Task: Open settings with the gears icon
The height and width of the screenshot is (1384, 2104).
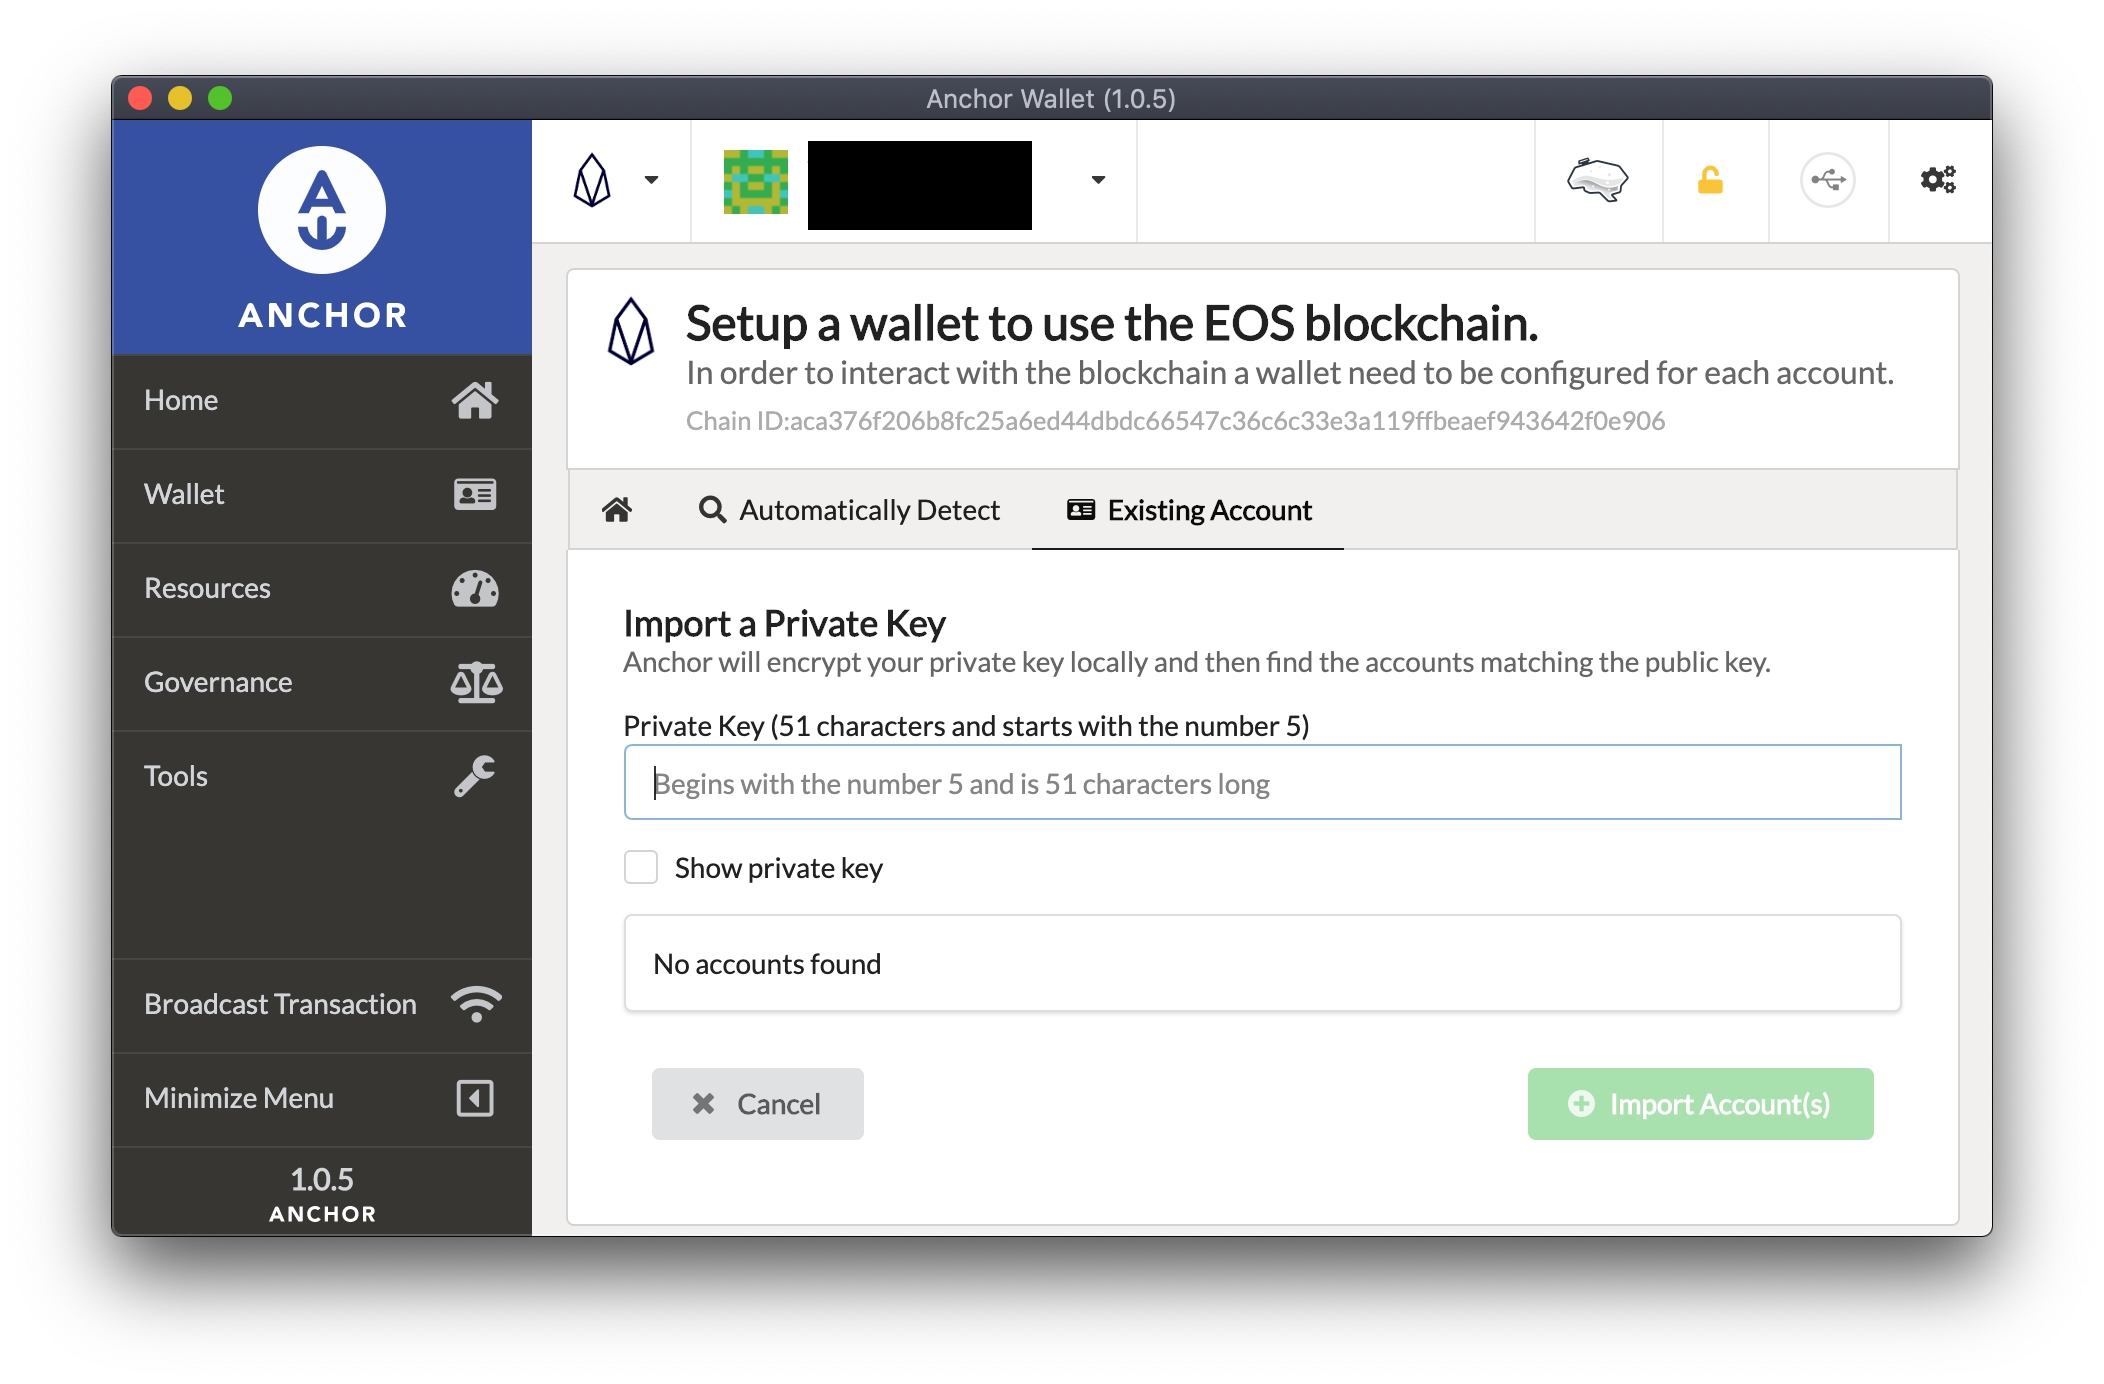Action: point(1937,180)
